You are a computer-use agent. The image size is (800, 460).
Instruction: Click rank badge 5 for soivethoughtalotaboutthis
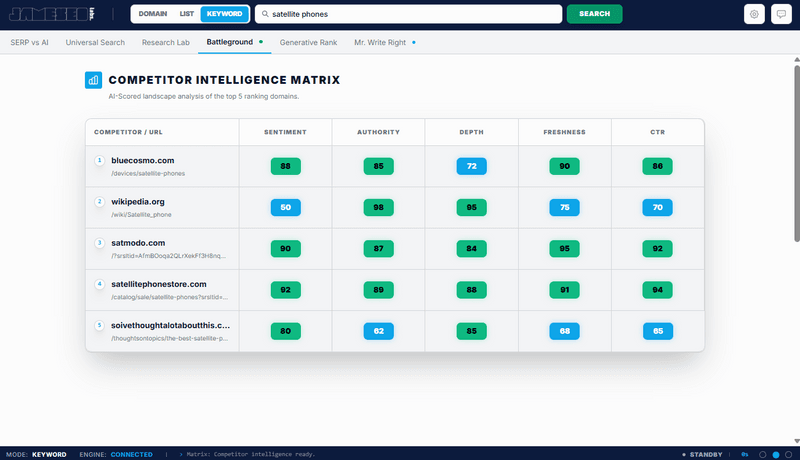coord(99,325)
